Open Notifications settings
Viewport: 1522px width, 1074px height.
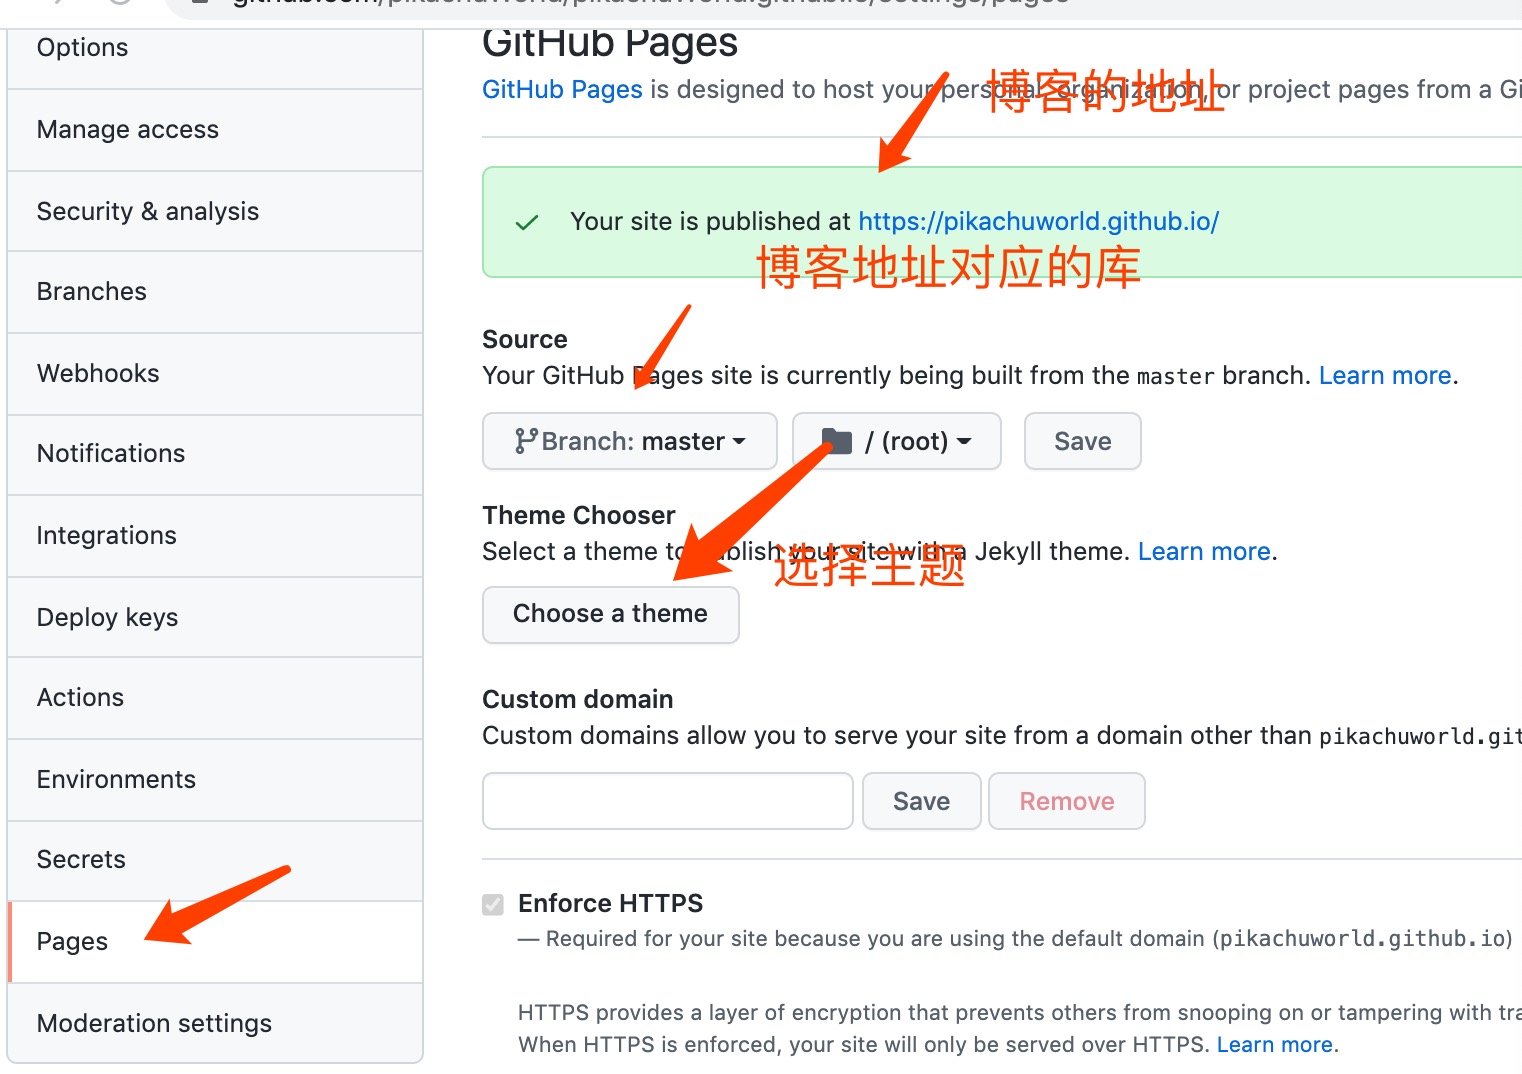coord(215,454)
